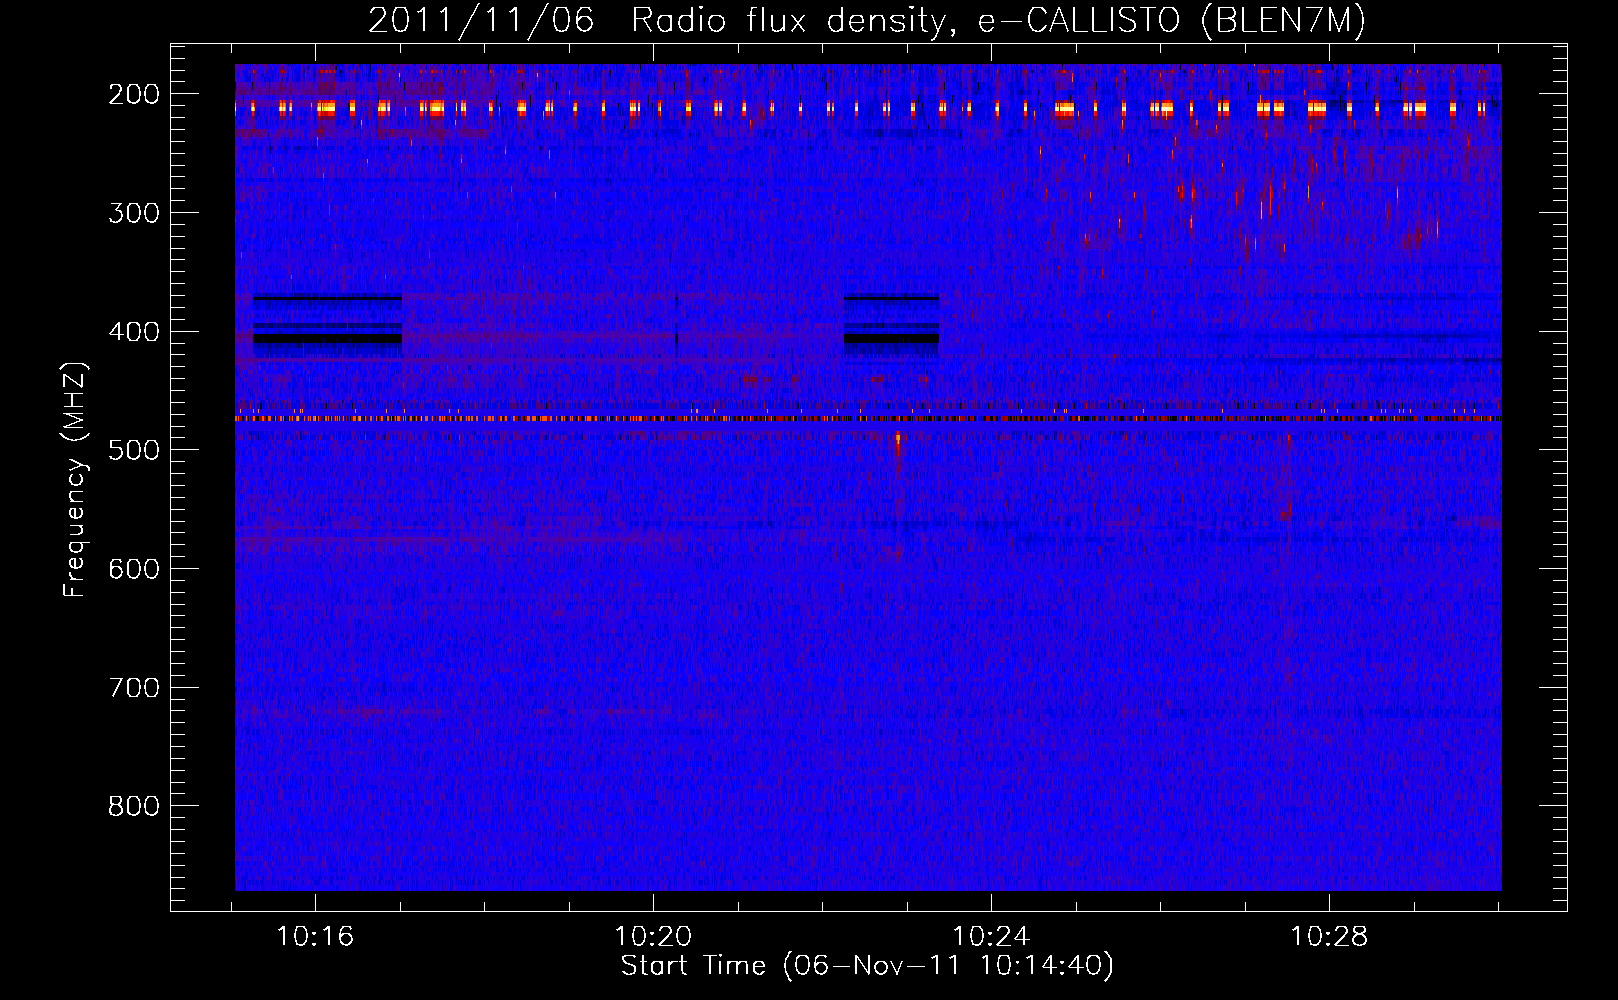
Task: Click the 10:28 time tick label
Action: (x=1329, y=937)
